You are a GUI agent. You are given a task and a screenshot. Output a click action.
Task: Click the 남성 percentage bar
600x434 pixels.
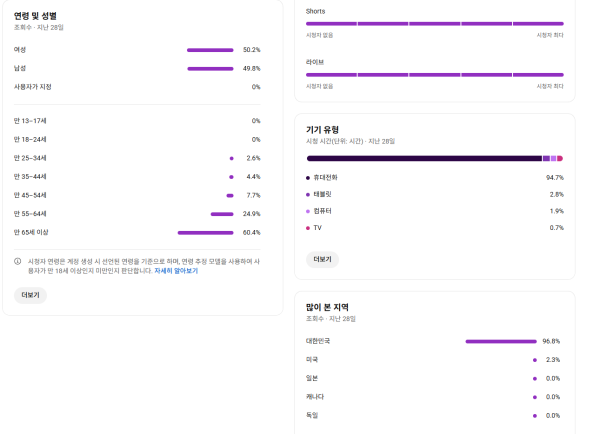point(210,69)
